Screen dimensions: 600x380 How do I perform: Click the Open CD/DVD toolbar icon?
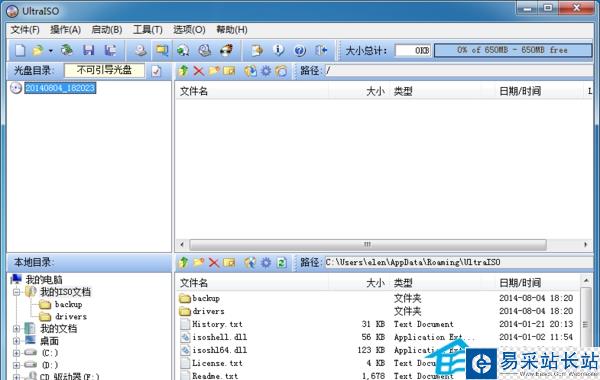[67, 50]
